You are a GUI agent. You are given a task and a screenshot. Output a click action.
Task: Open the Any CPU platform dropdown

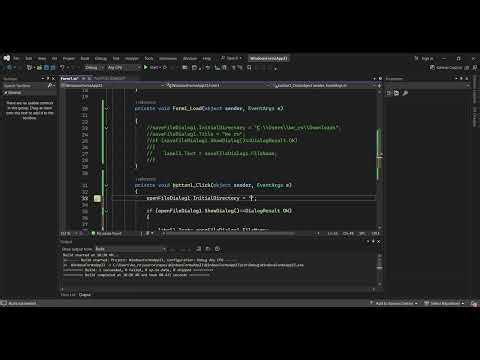(x=124, y=68)
